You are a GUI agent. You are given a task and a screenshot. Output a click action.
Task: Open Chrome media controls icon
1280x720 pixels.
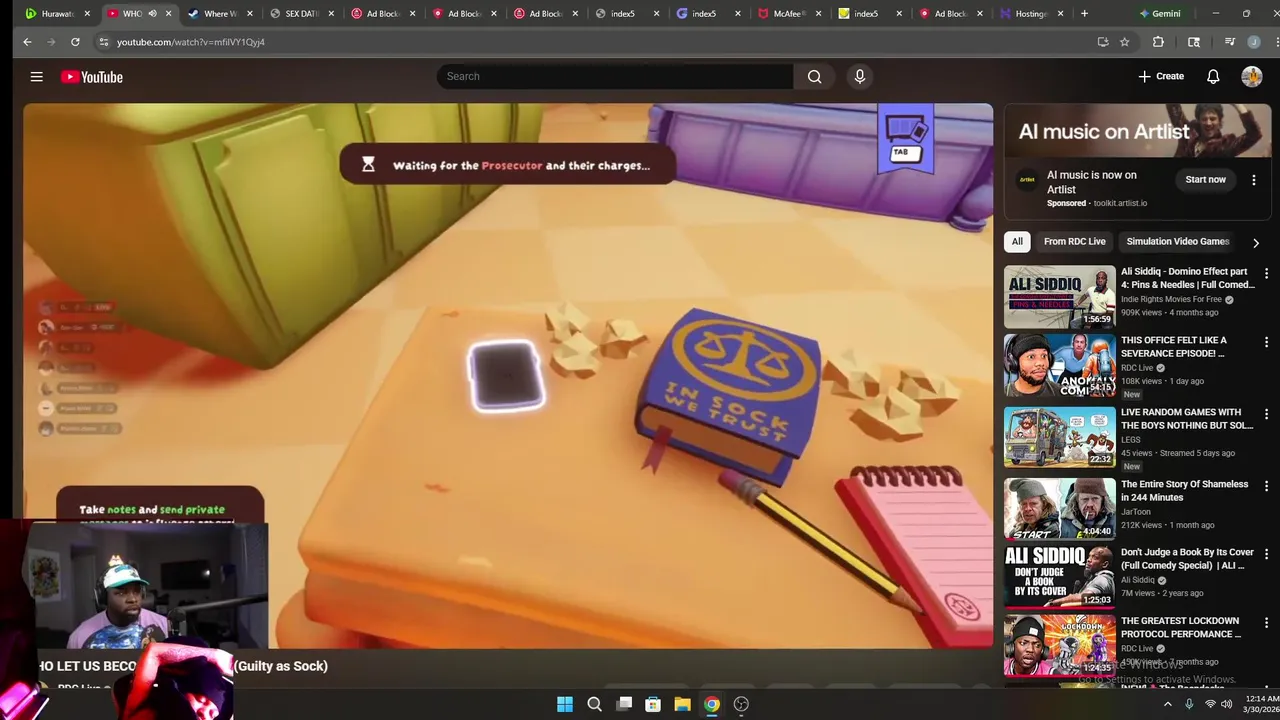(x=1230, y=42)
